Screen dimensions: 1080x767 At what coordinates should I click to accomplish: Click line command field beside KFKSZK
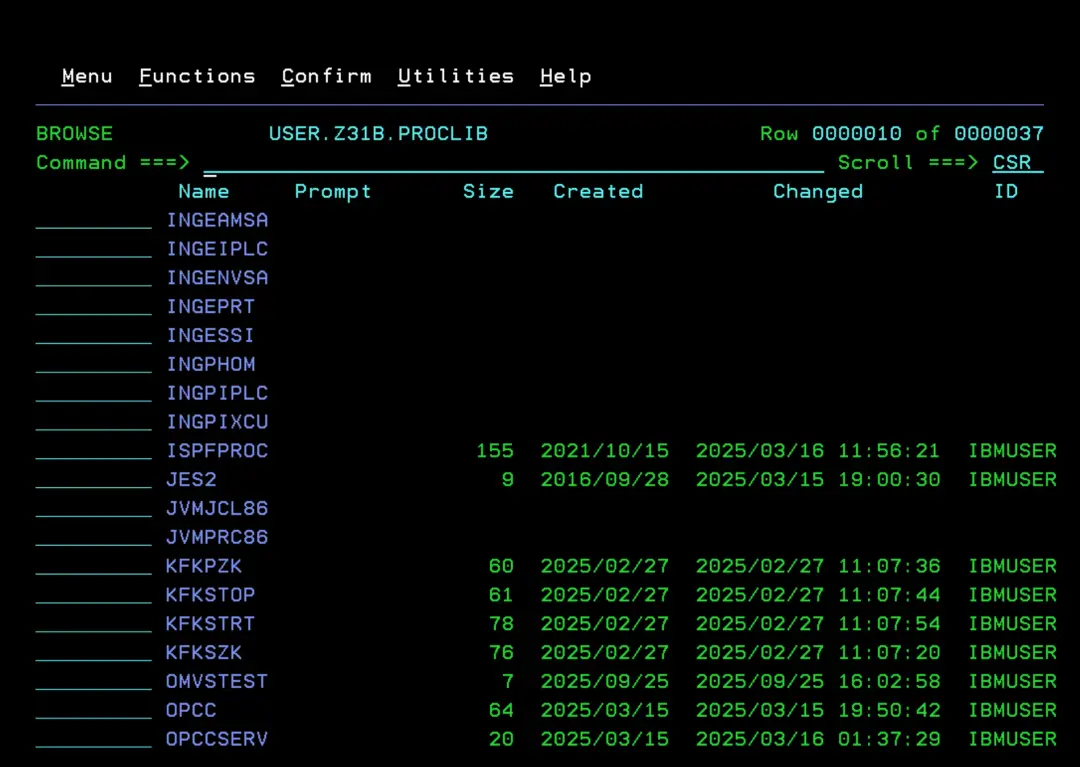[x=94, y=653]
